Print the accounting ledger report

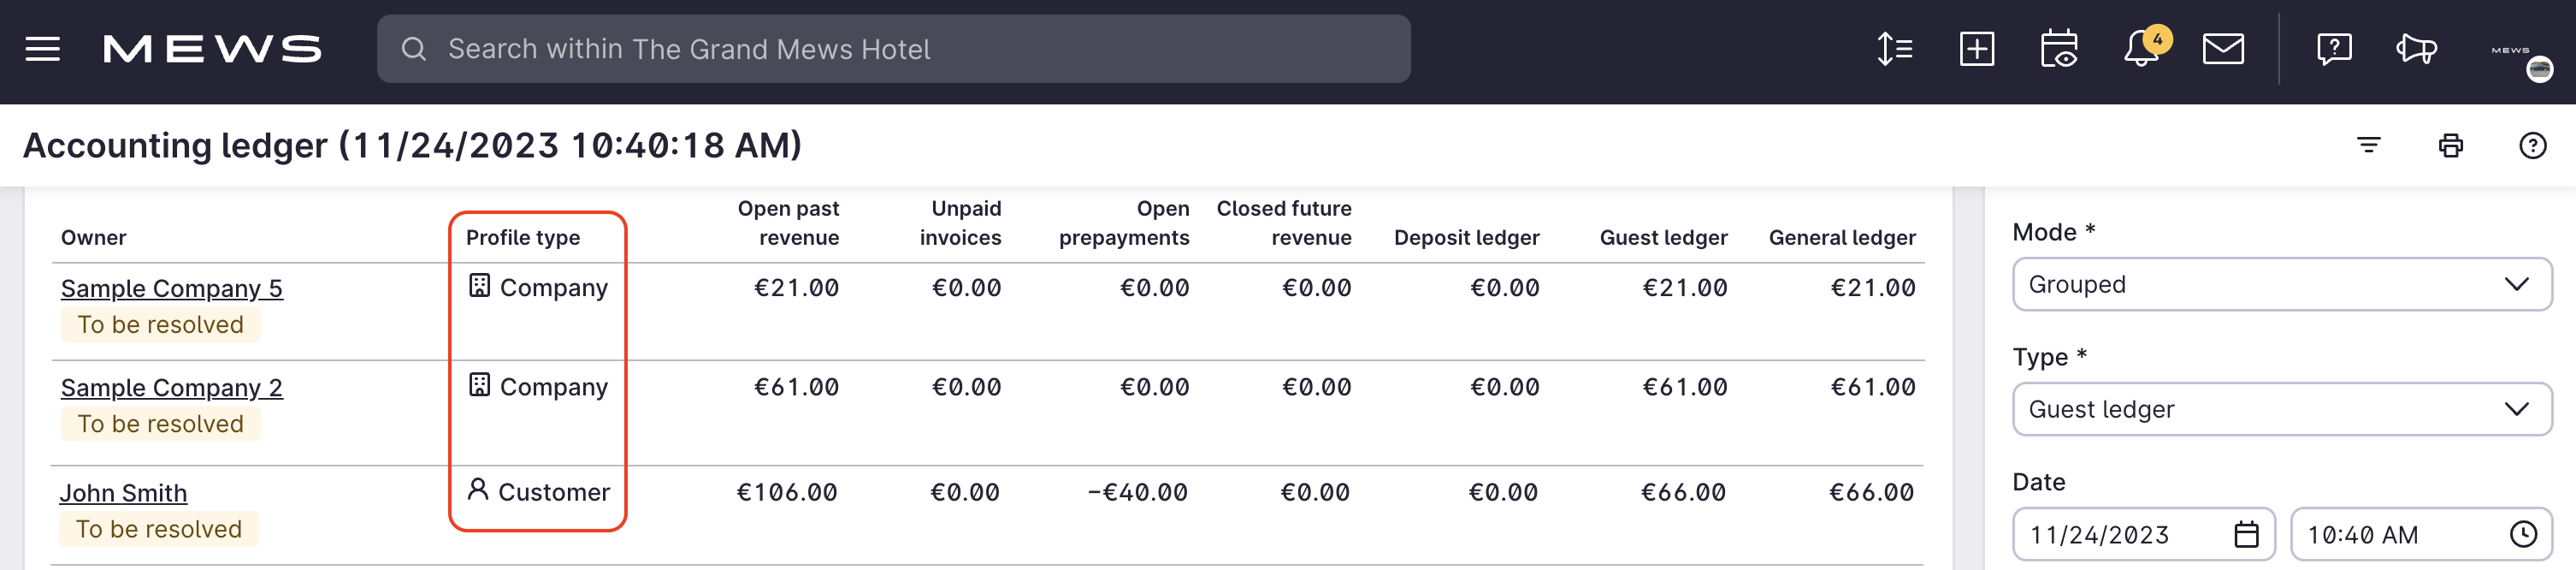tap(2450, 146)
